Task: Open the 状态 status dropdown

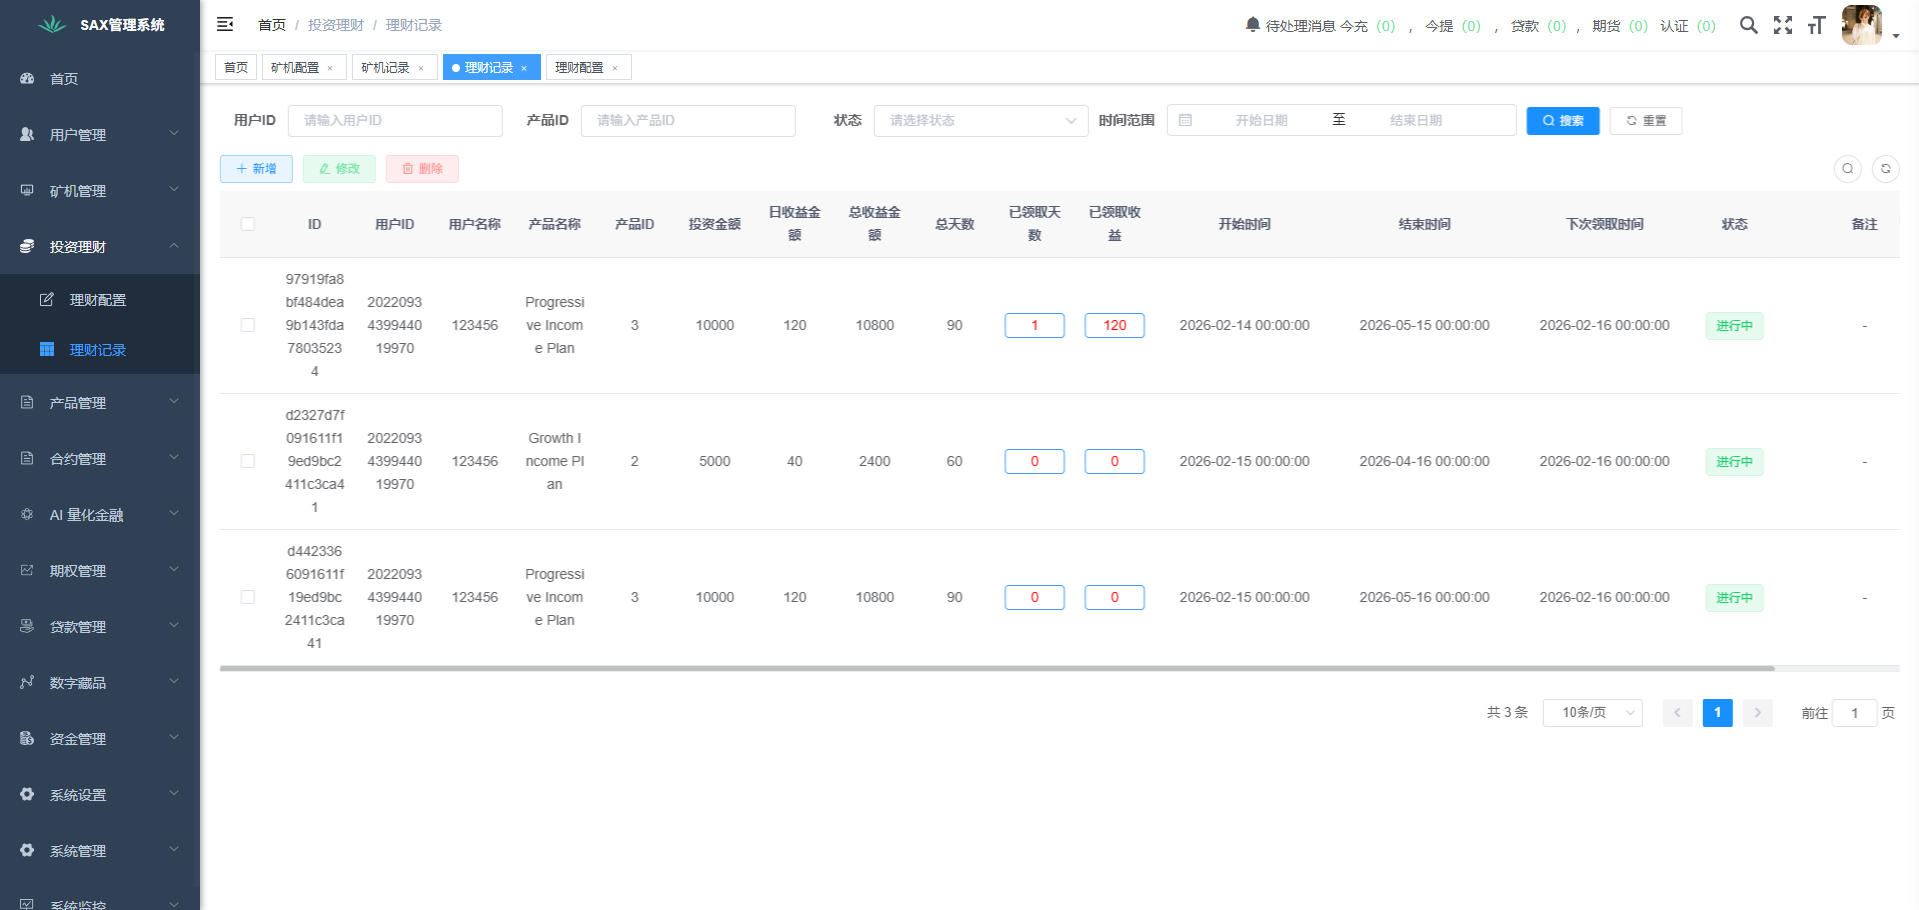Action: [x=980, y=121]
